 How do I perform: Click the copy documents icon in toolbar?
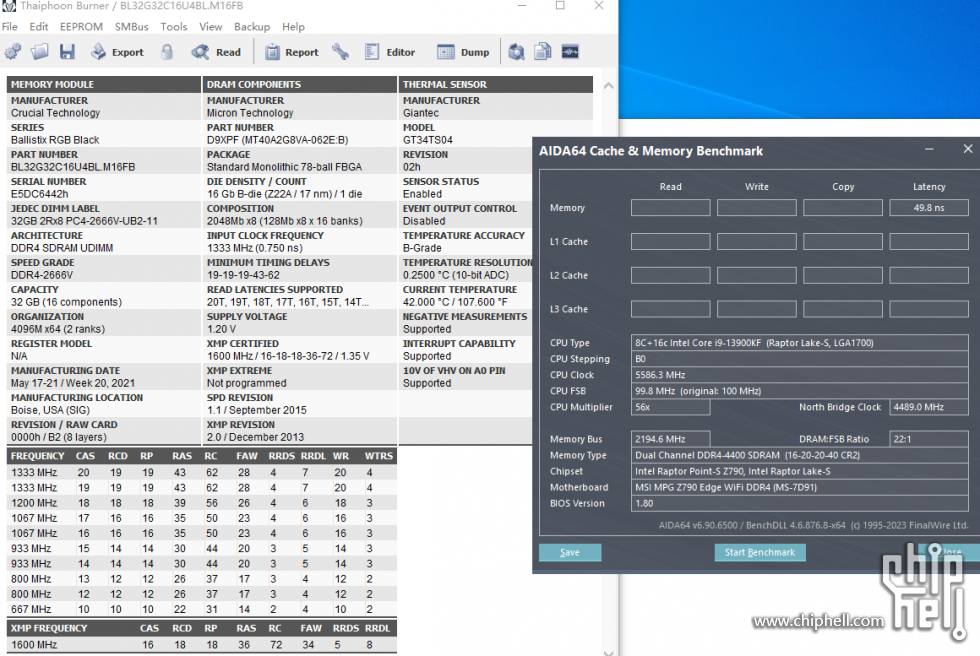(542, 52)
